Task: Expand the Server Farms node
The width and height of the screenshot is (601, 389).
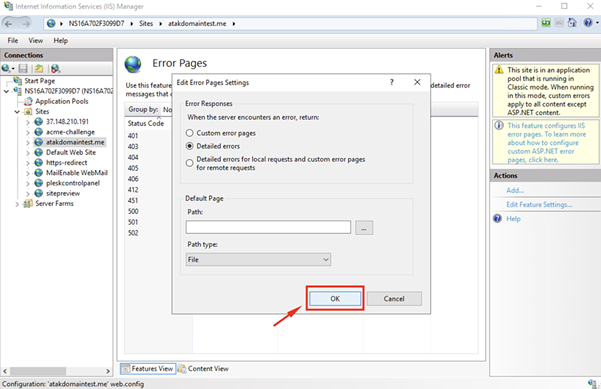Action: pyautogui.click(x=17, y=204)
